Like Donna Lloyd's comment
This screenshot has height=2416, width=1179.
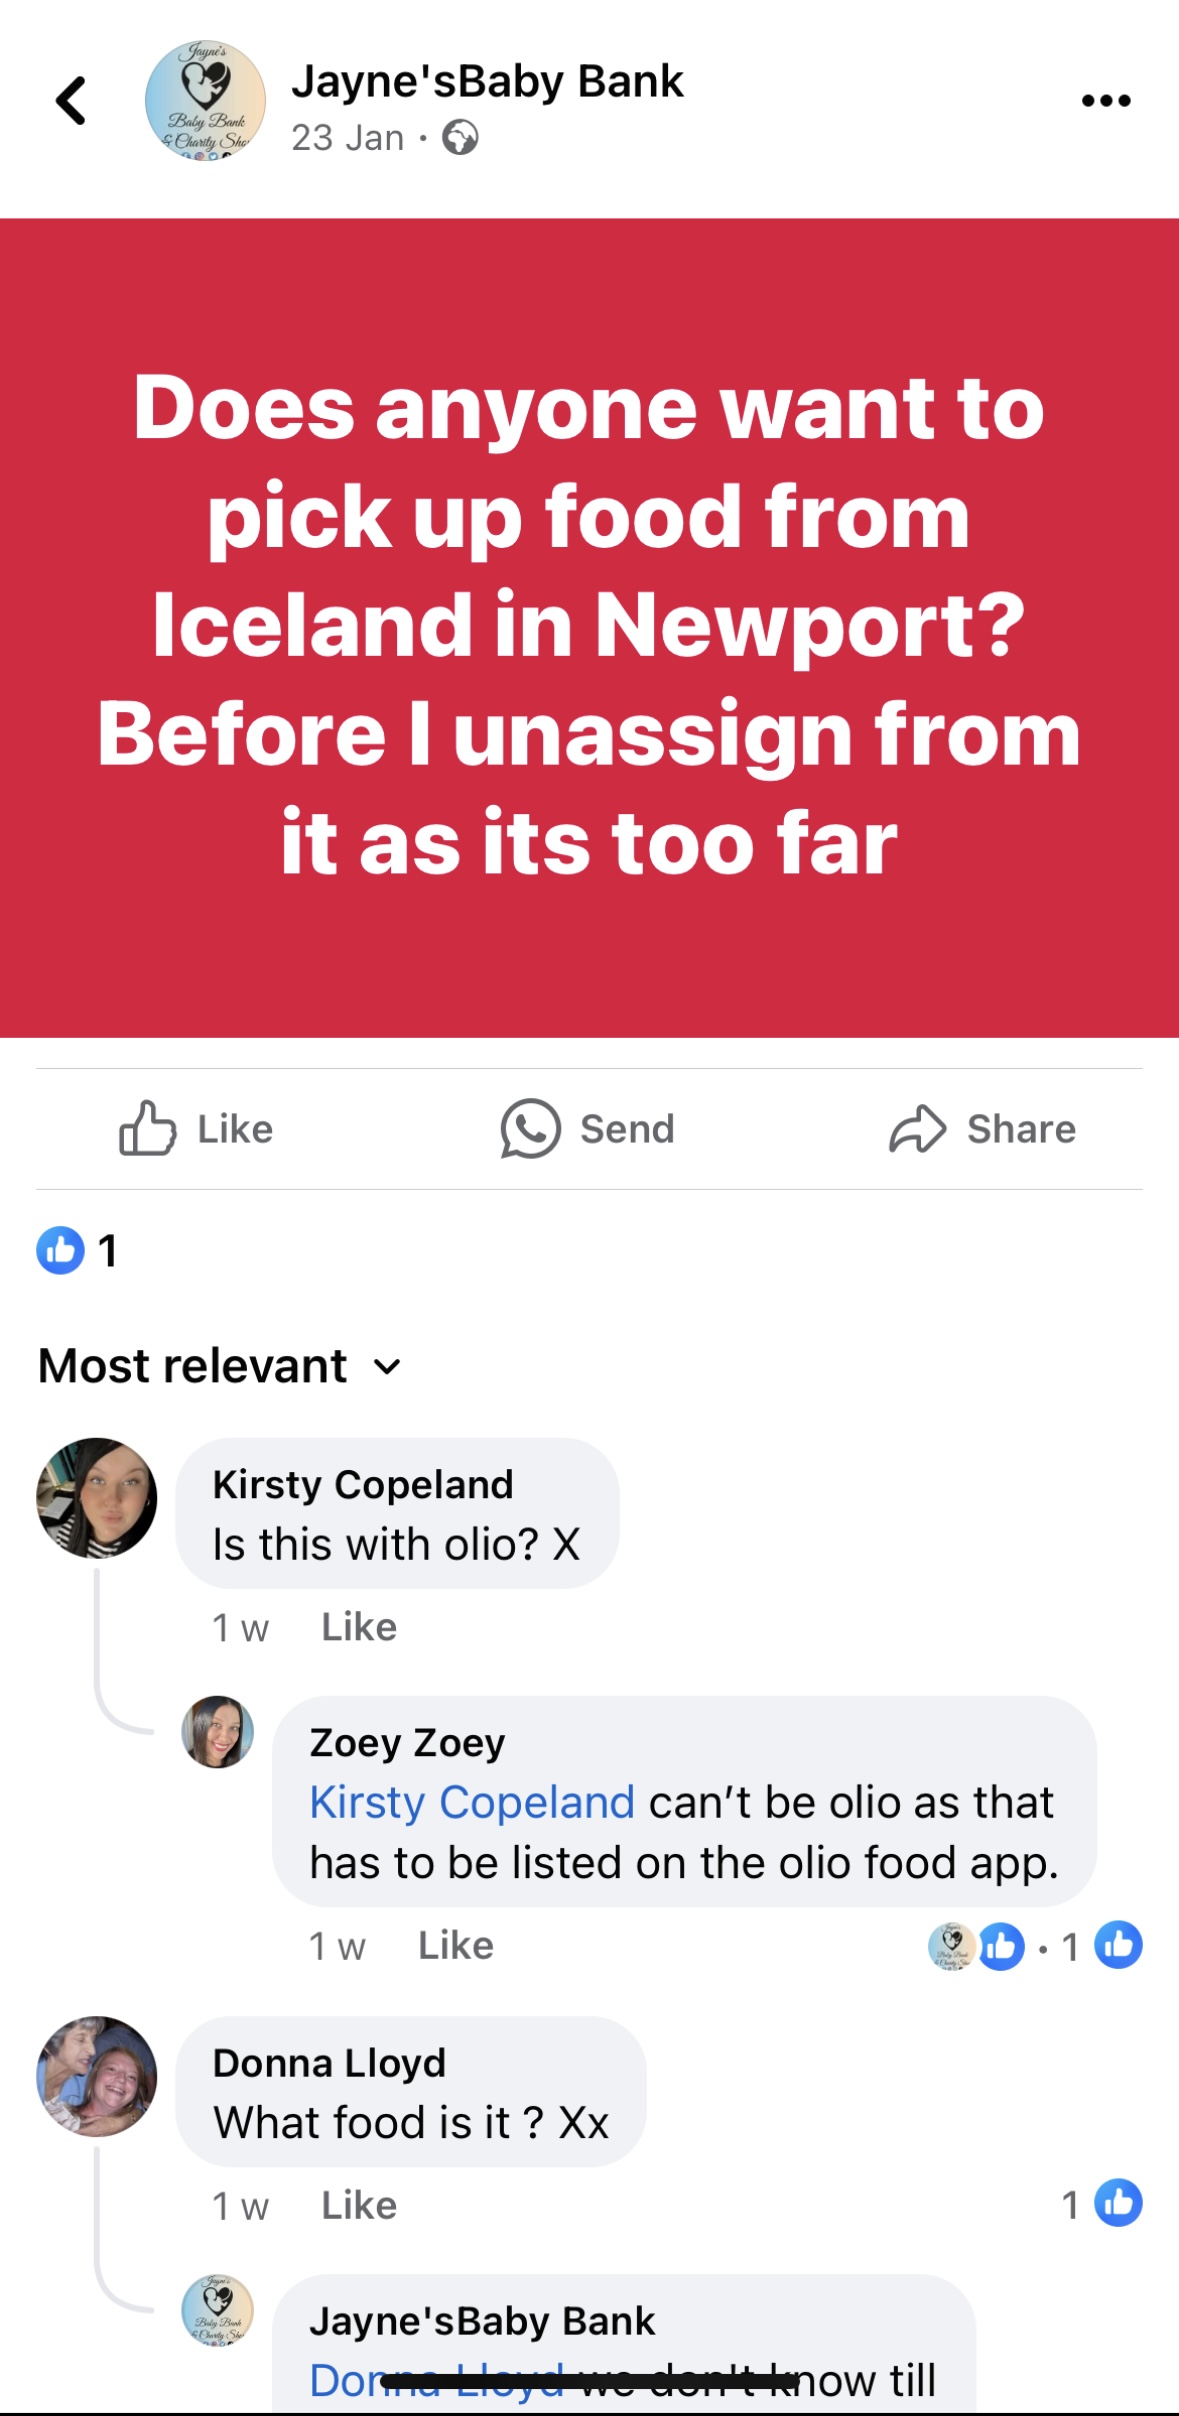tap(358, 2205)
